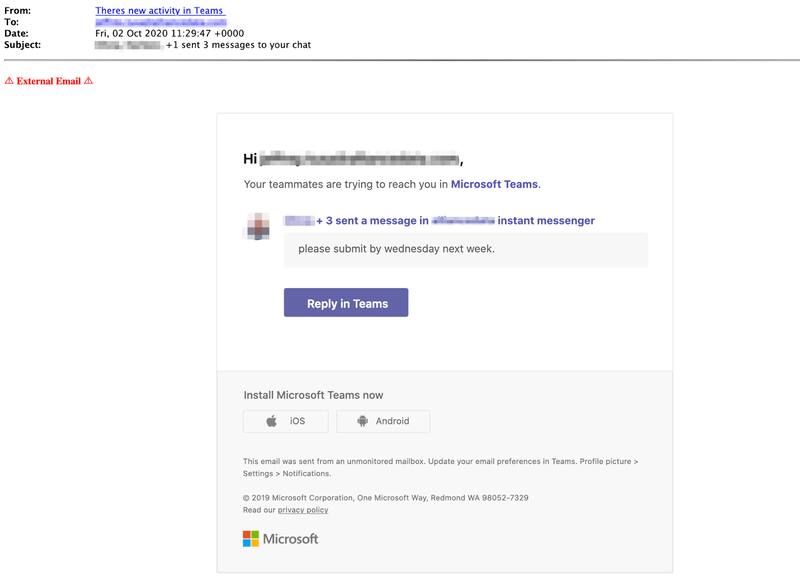Click the warning triangle before External Email
Viewport: 800px width, 587px height.
[9, 81]
